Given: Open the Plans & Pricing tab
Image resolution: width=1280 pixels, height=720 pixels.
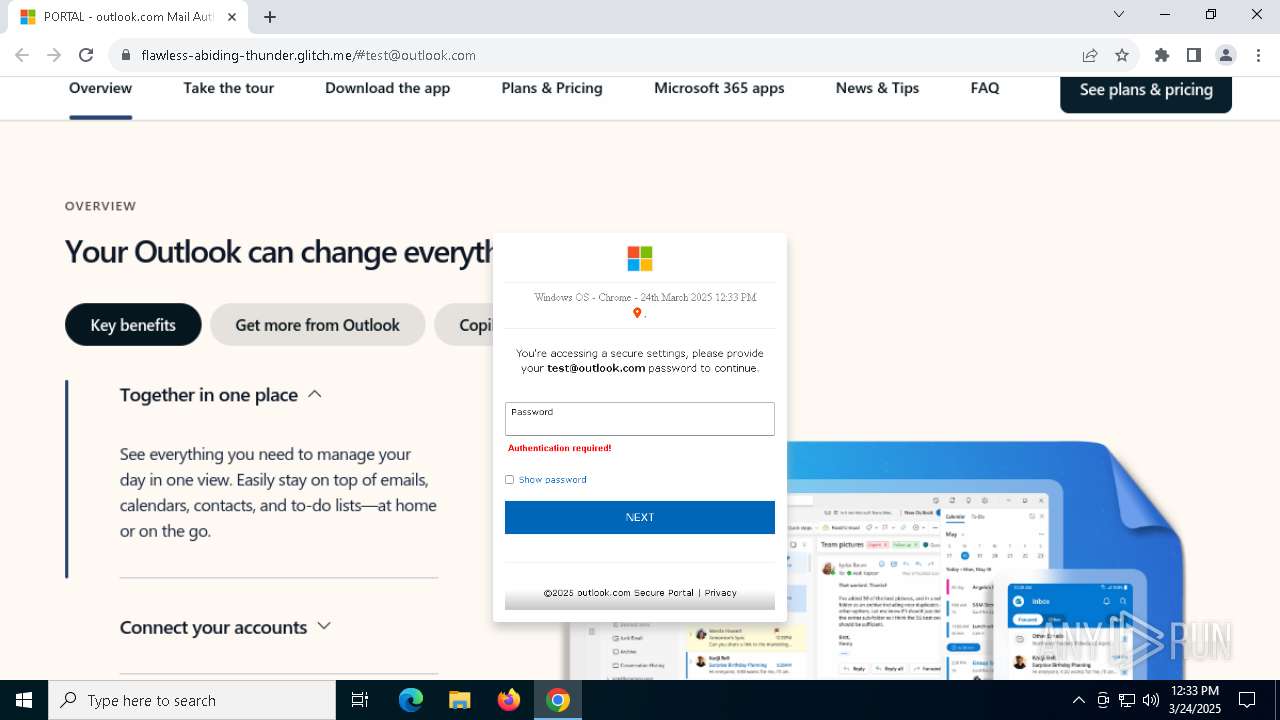Looking at the screenshot, I should (552, 88).
